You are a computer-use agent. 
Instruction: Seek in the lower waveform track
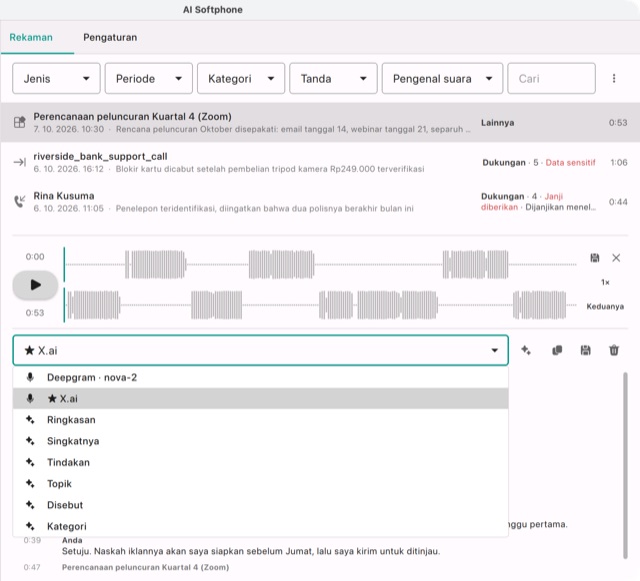(320, 305)
